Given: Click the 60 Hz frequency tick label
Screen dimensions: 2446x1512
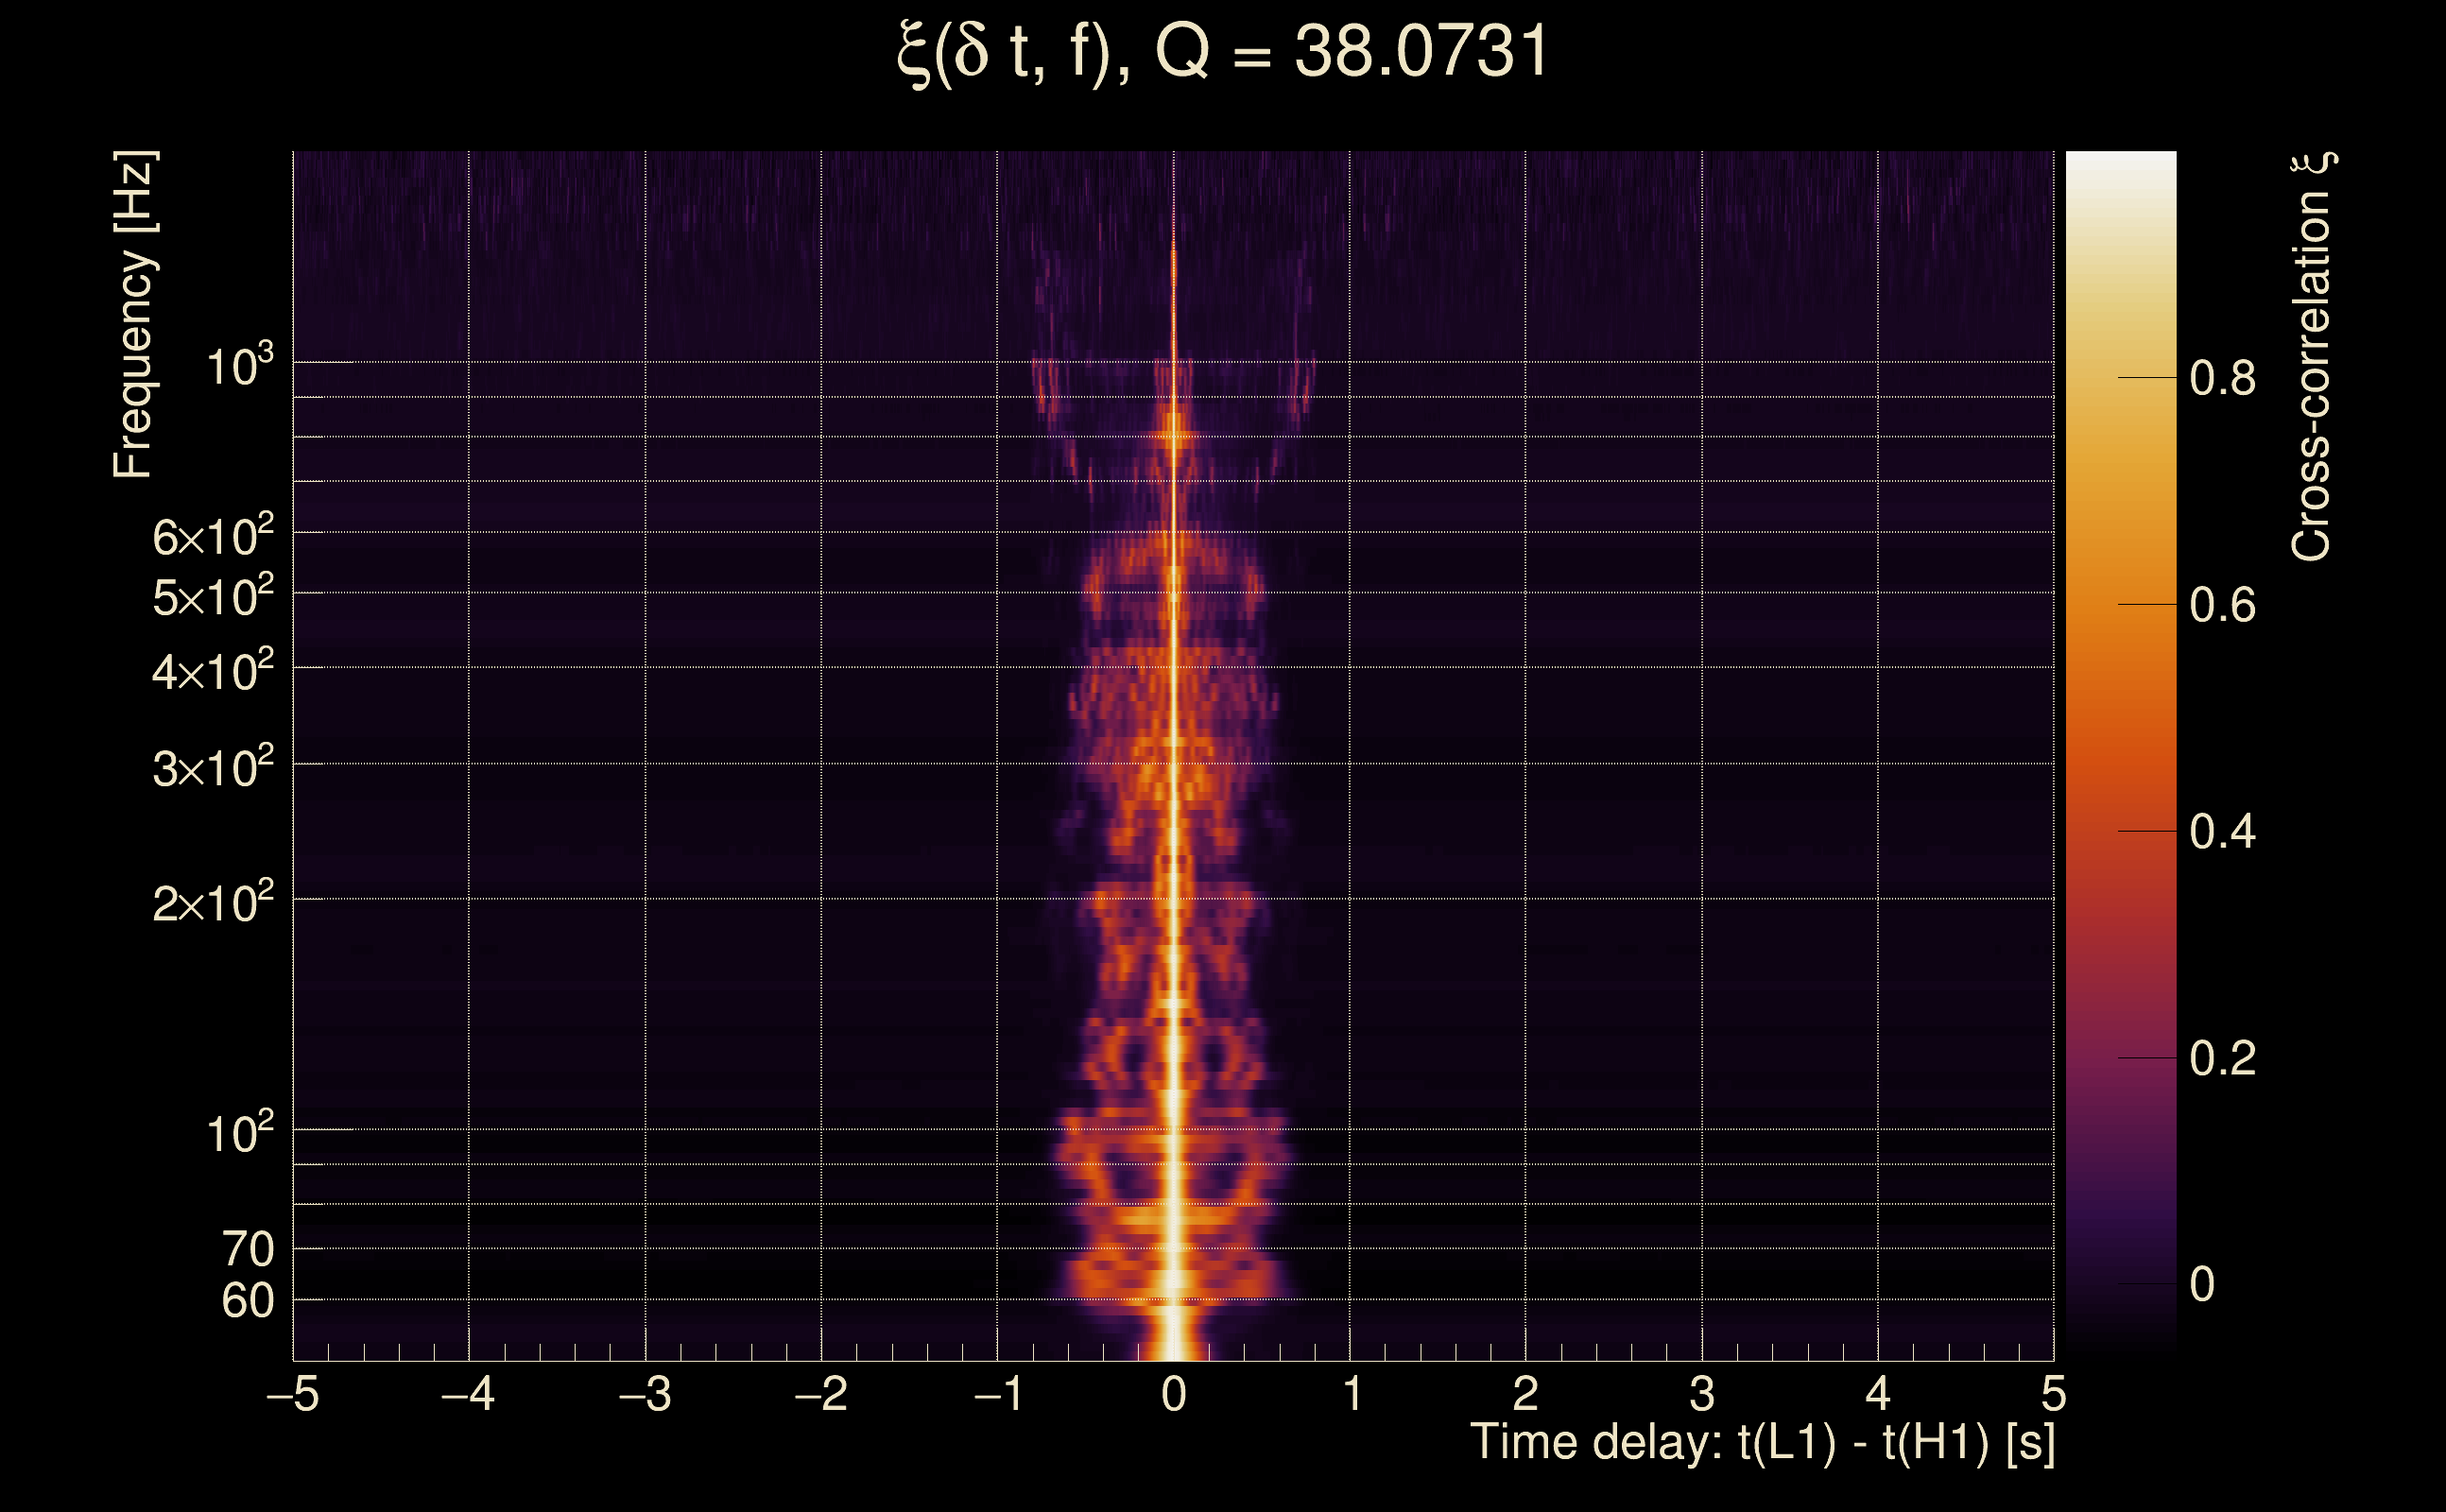Looking at the screenshot, I should point(247,1301).
